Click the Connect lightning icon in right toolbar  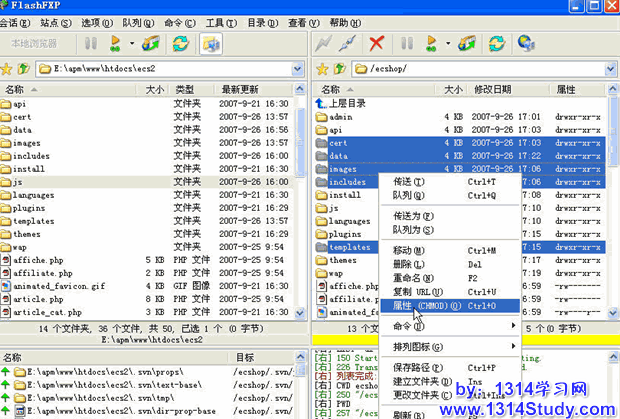click(x=323, y=43)
